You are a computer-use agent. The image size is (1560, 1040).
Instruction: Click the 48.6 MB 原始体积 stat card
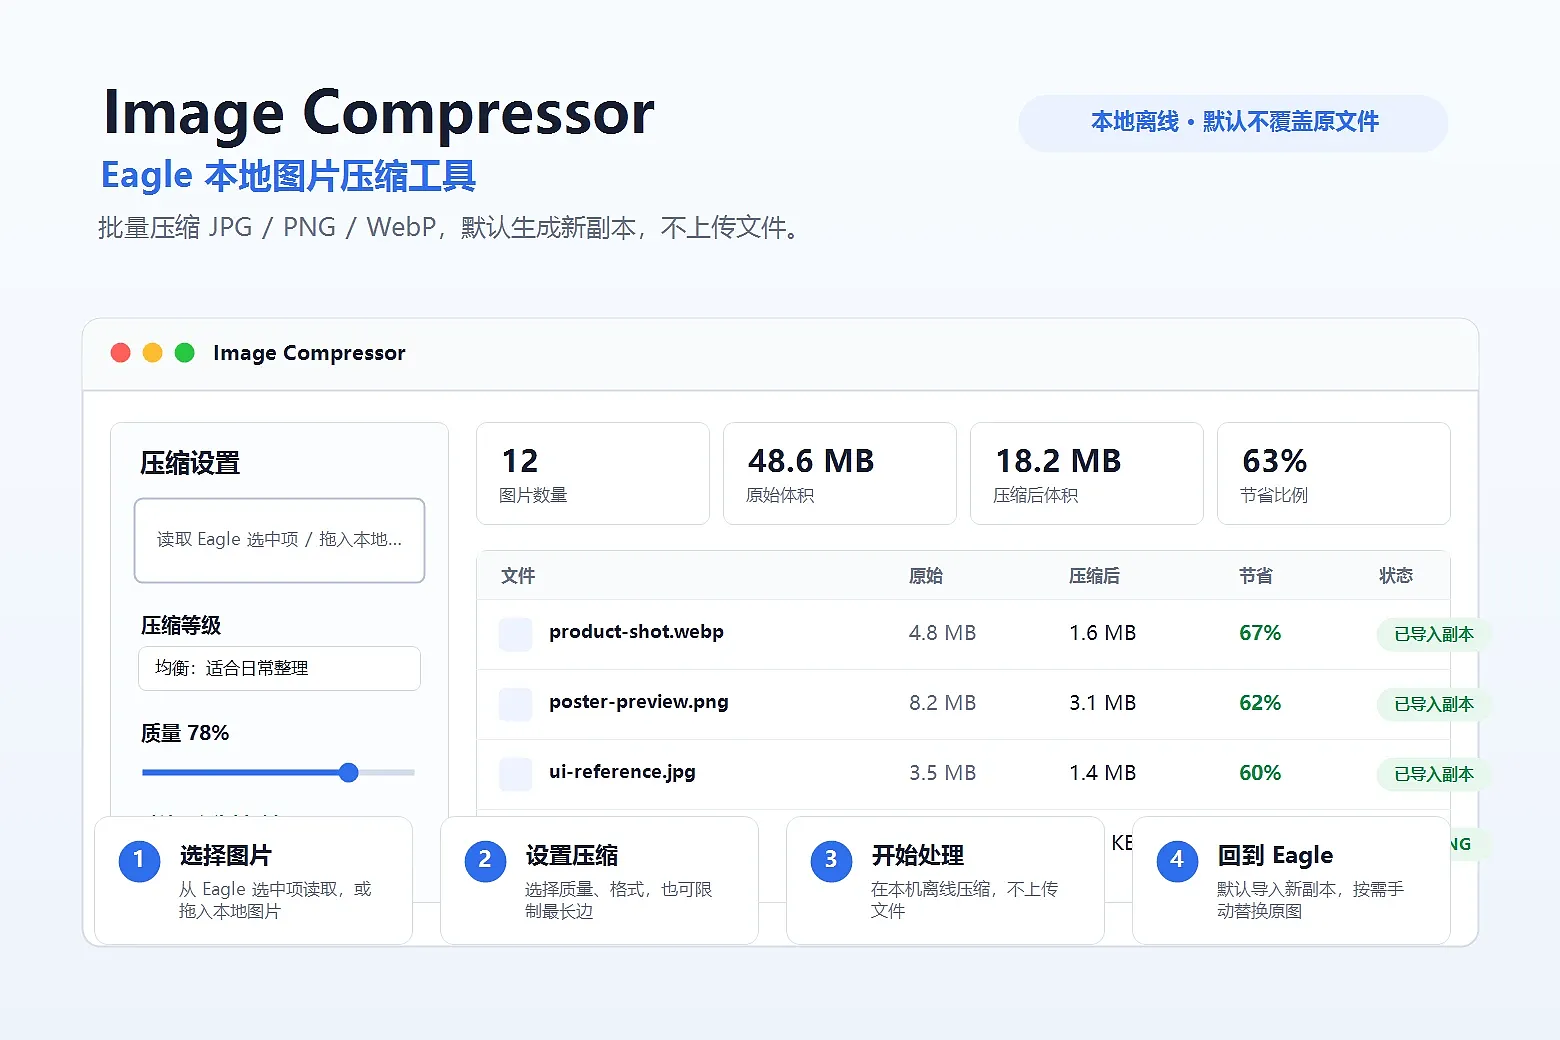[840, 473]
